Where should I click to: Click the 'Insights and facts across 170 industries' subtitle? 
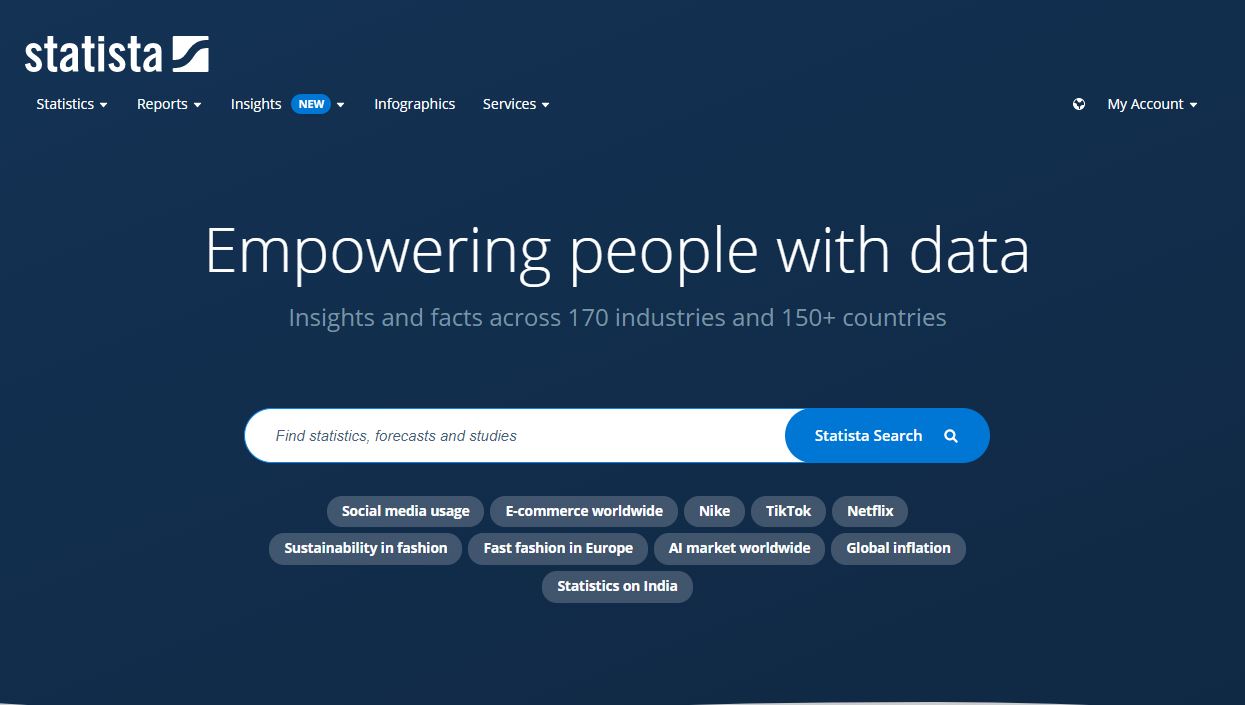pyautogui.click(x=617, y=318)
